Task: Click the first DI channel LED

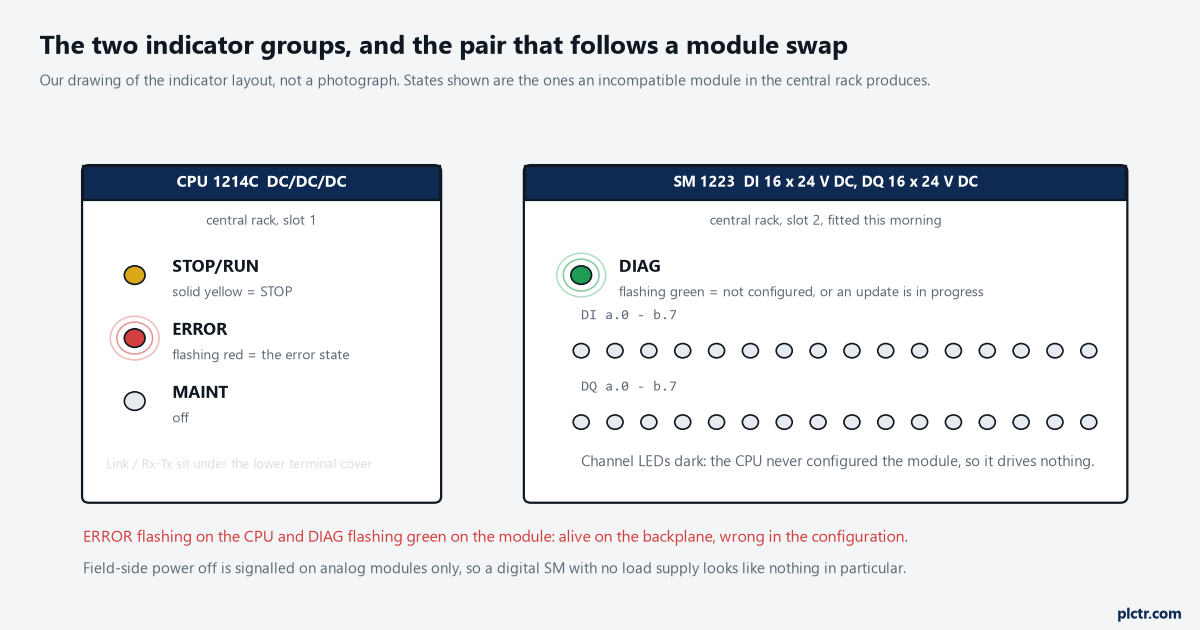Action: click(581, 351)
